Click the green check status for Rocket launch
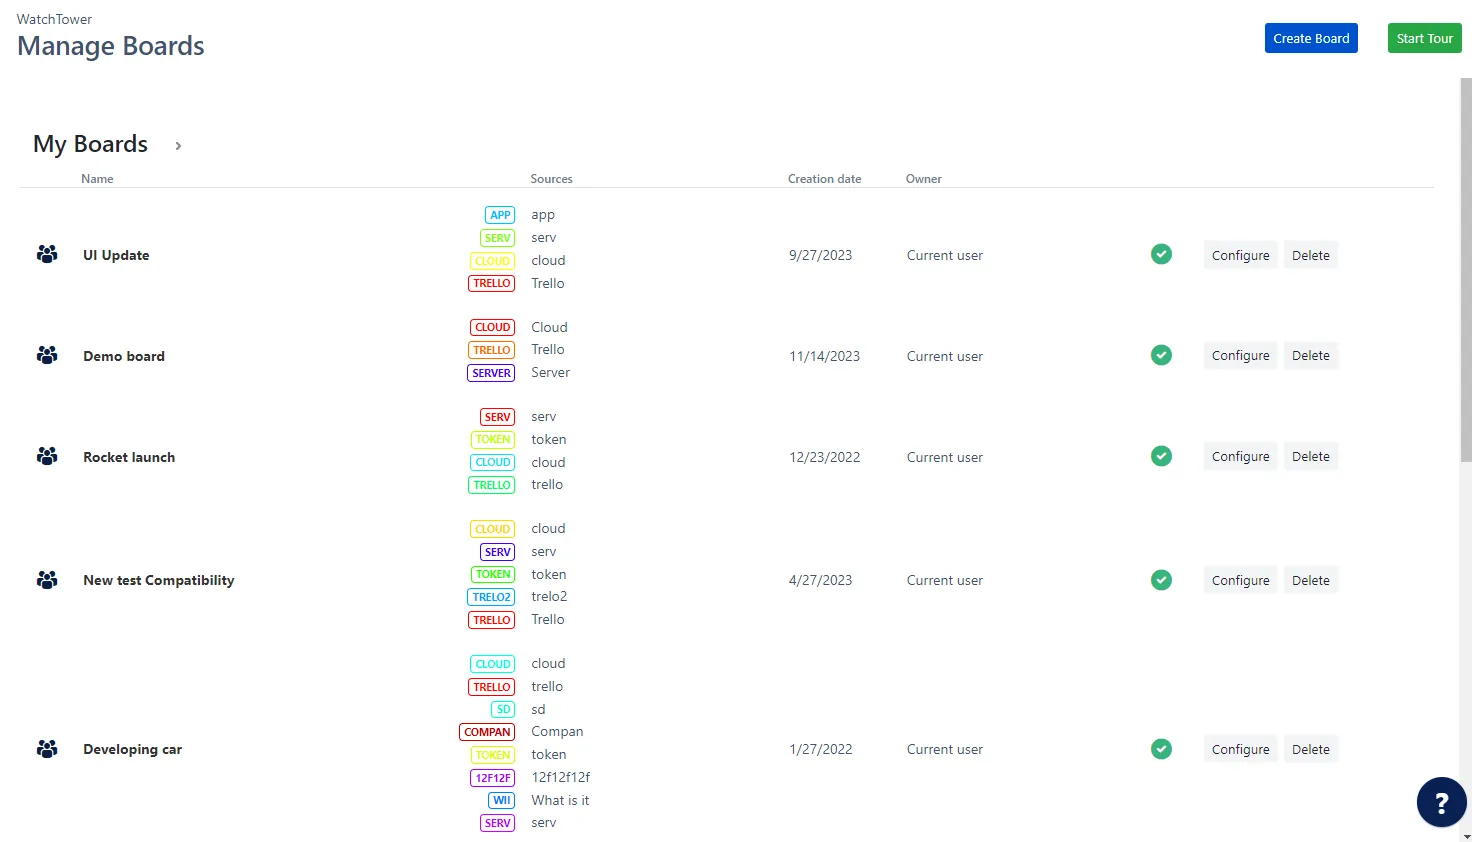Viewport: 1472px width, 842px height. [x=1161, y=456]
